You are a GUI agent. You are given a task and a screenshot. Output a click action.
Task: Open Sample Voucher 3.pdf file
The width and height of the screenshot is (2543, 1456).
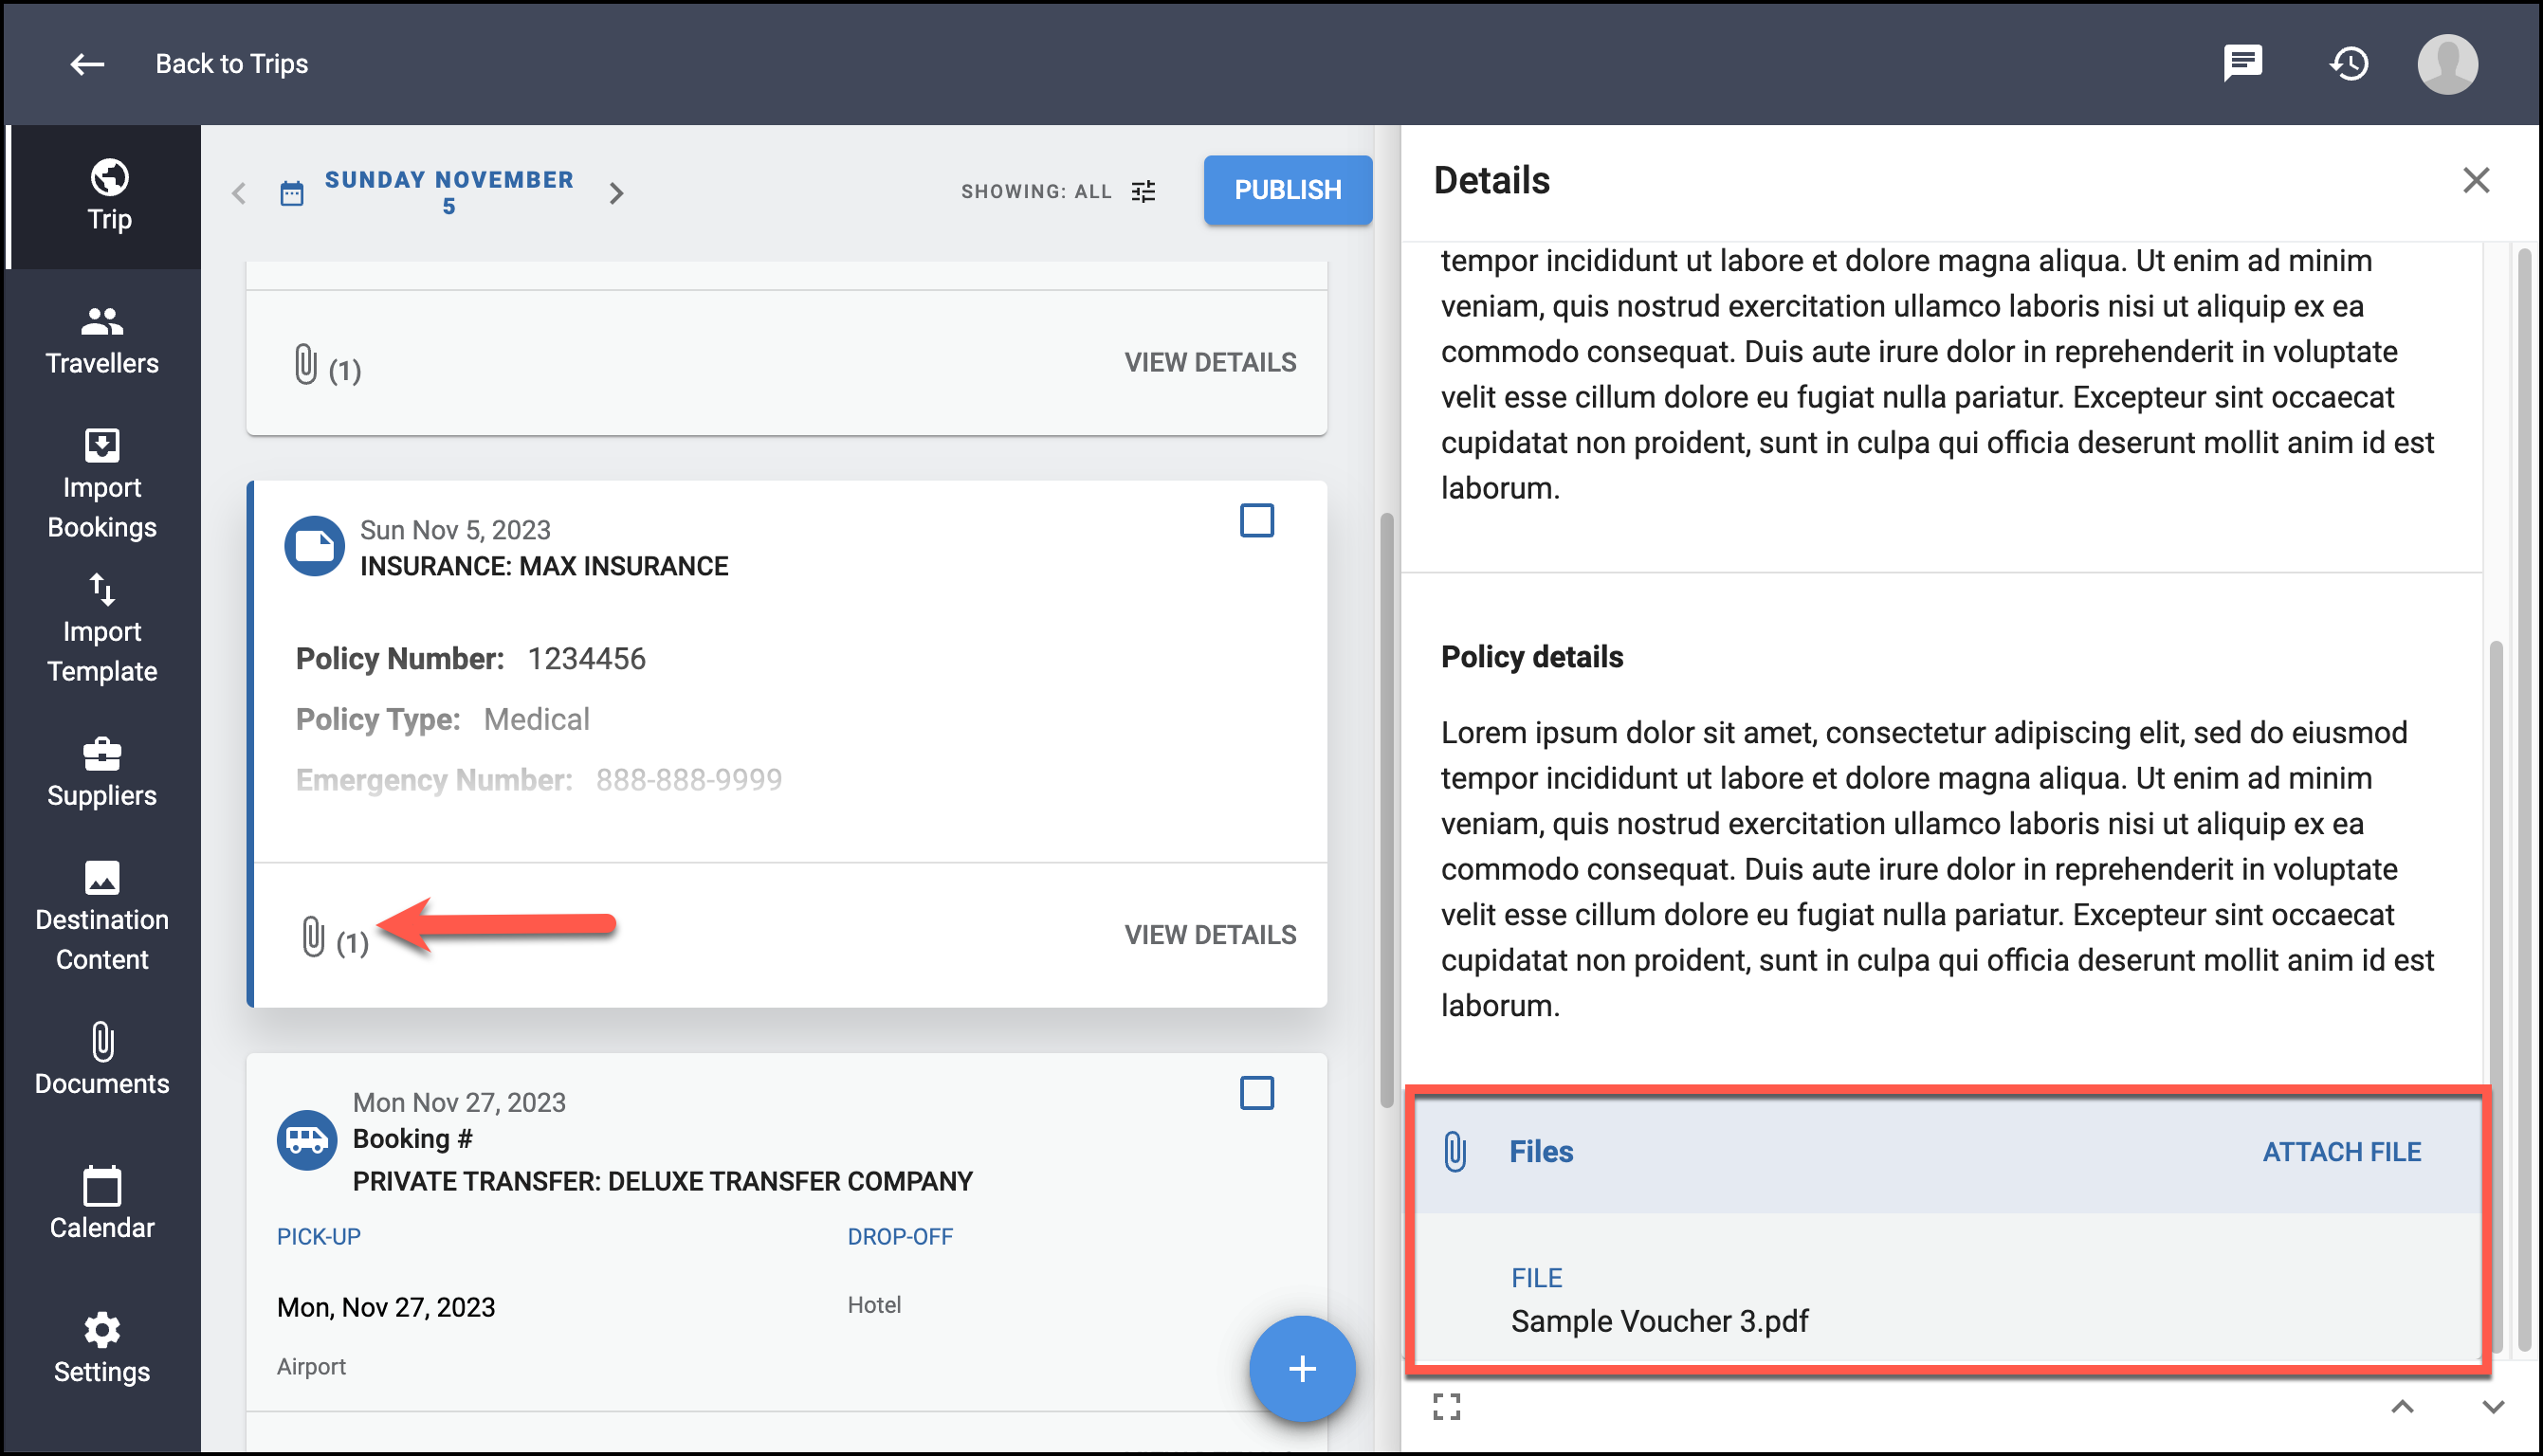pyautogui.click(x=1659, y=1321)
